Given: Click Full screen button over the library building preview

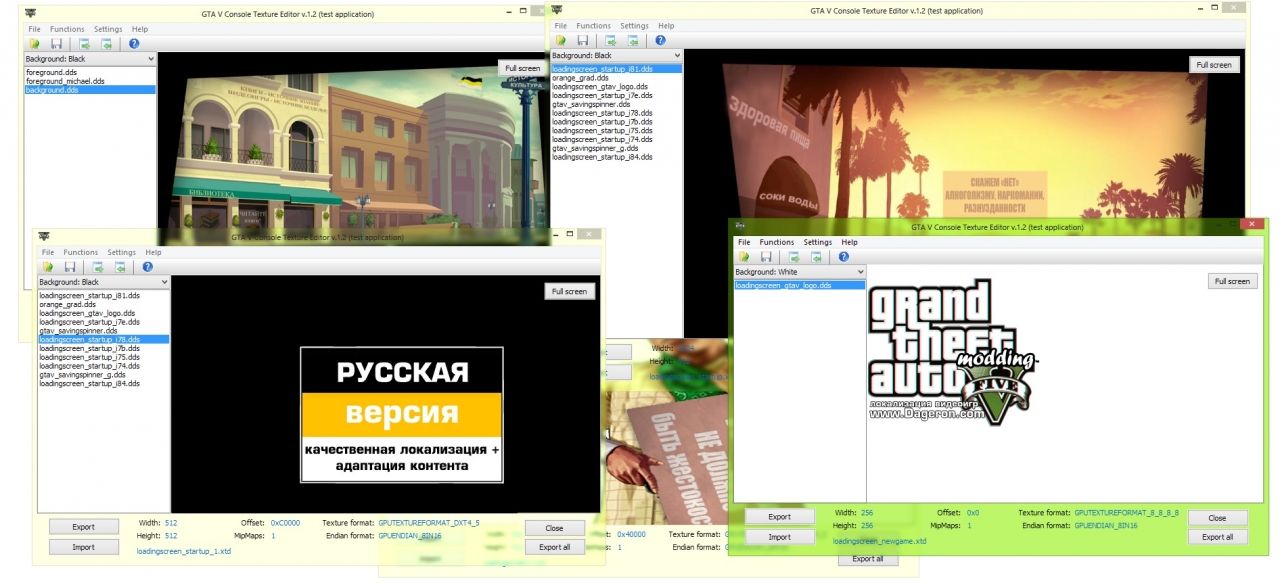Looking at the screenshot, I should [523, 68].
